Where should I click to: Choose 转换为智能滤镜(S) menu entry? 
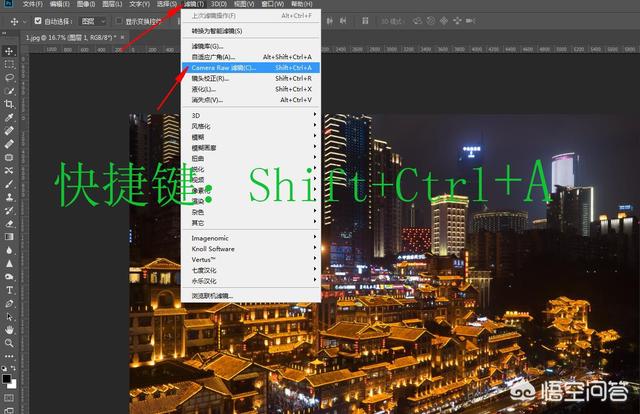(x=251, y=31)
